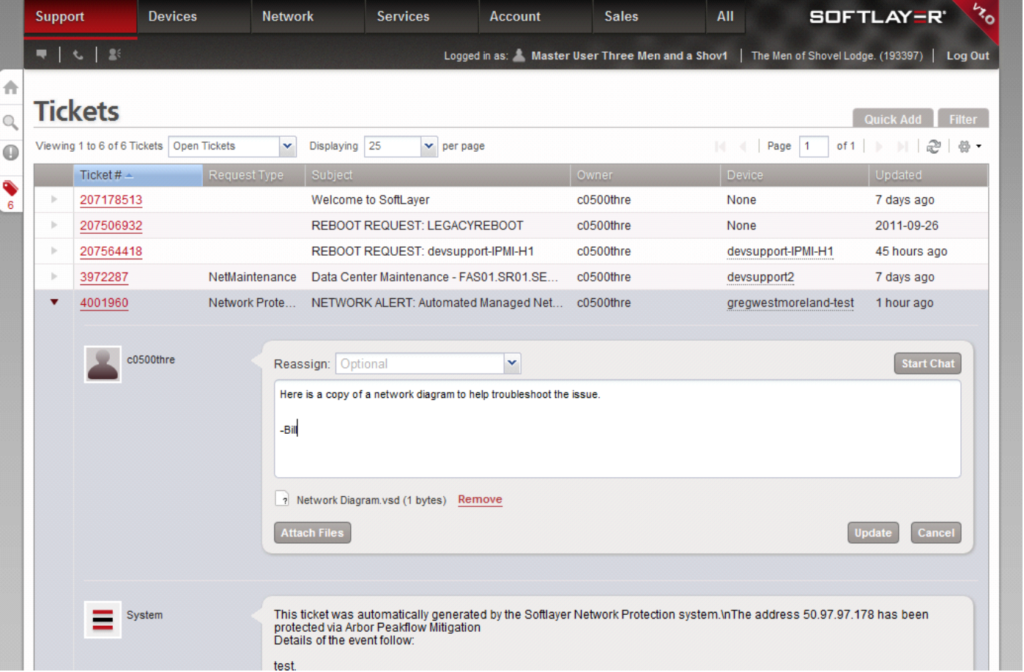Expand ticket 207564418 row

54,251
